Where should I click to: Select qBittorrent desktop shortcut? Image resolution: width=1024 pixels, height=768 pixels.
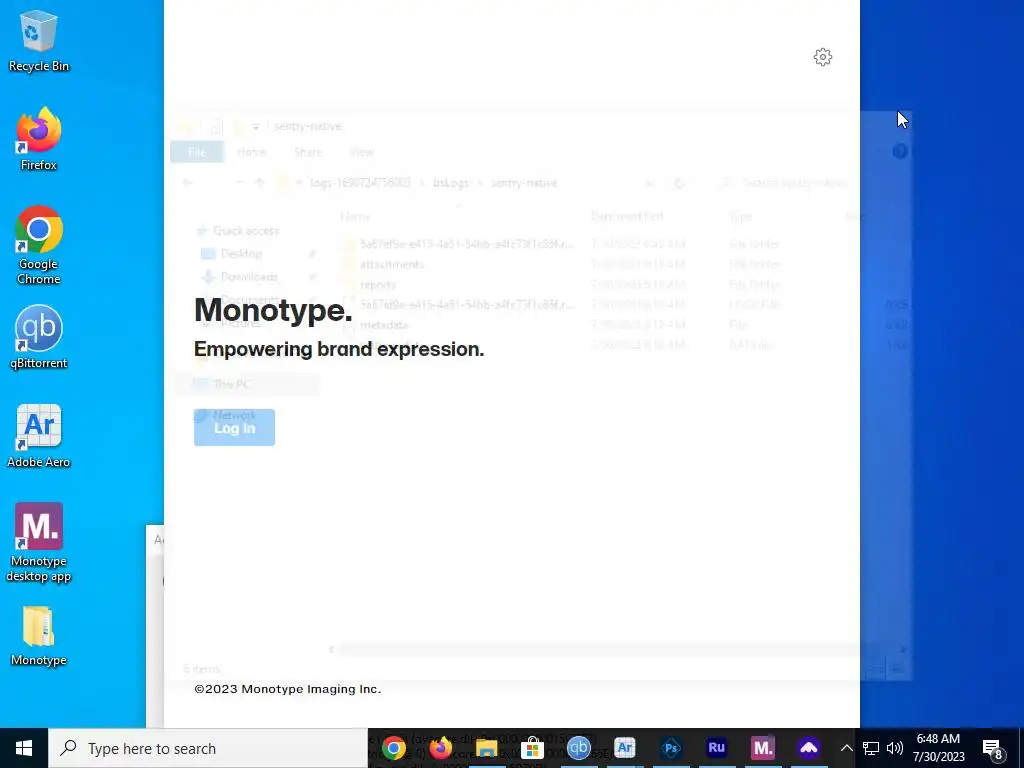click(39, 338)
